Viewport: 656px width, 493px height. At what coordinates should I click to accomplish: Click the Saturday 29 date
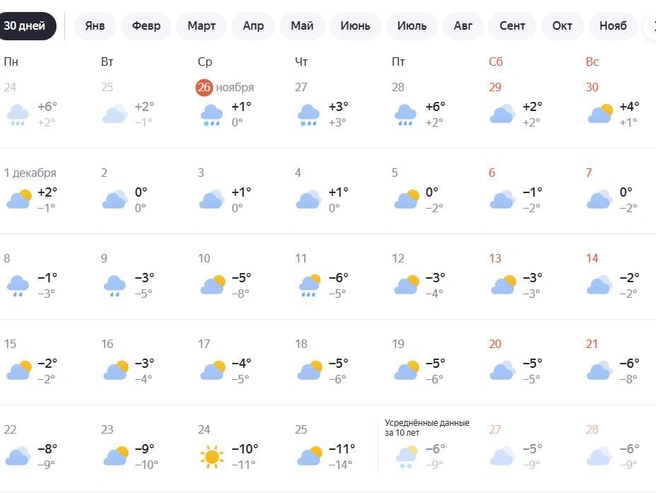[x=495, y=87]
